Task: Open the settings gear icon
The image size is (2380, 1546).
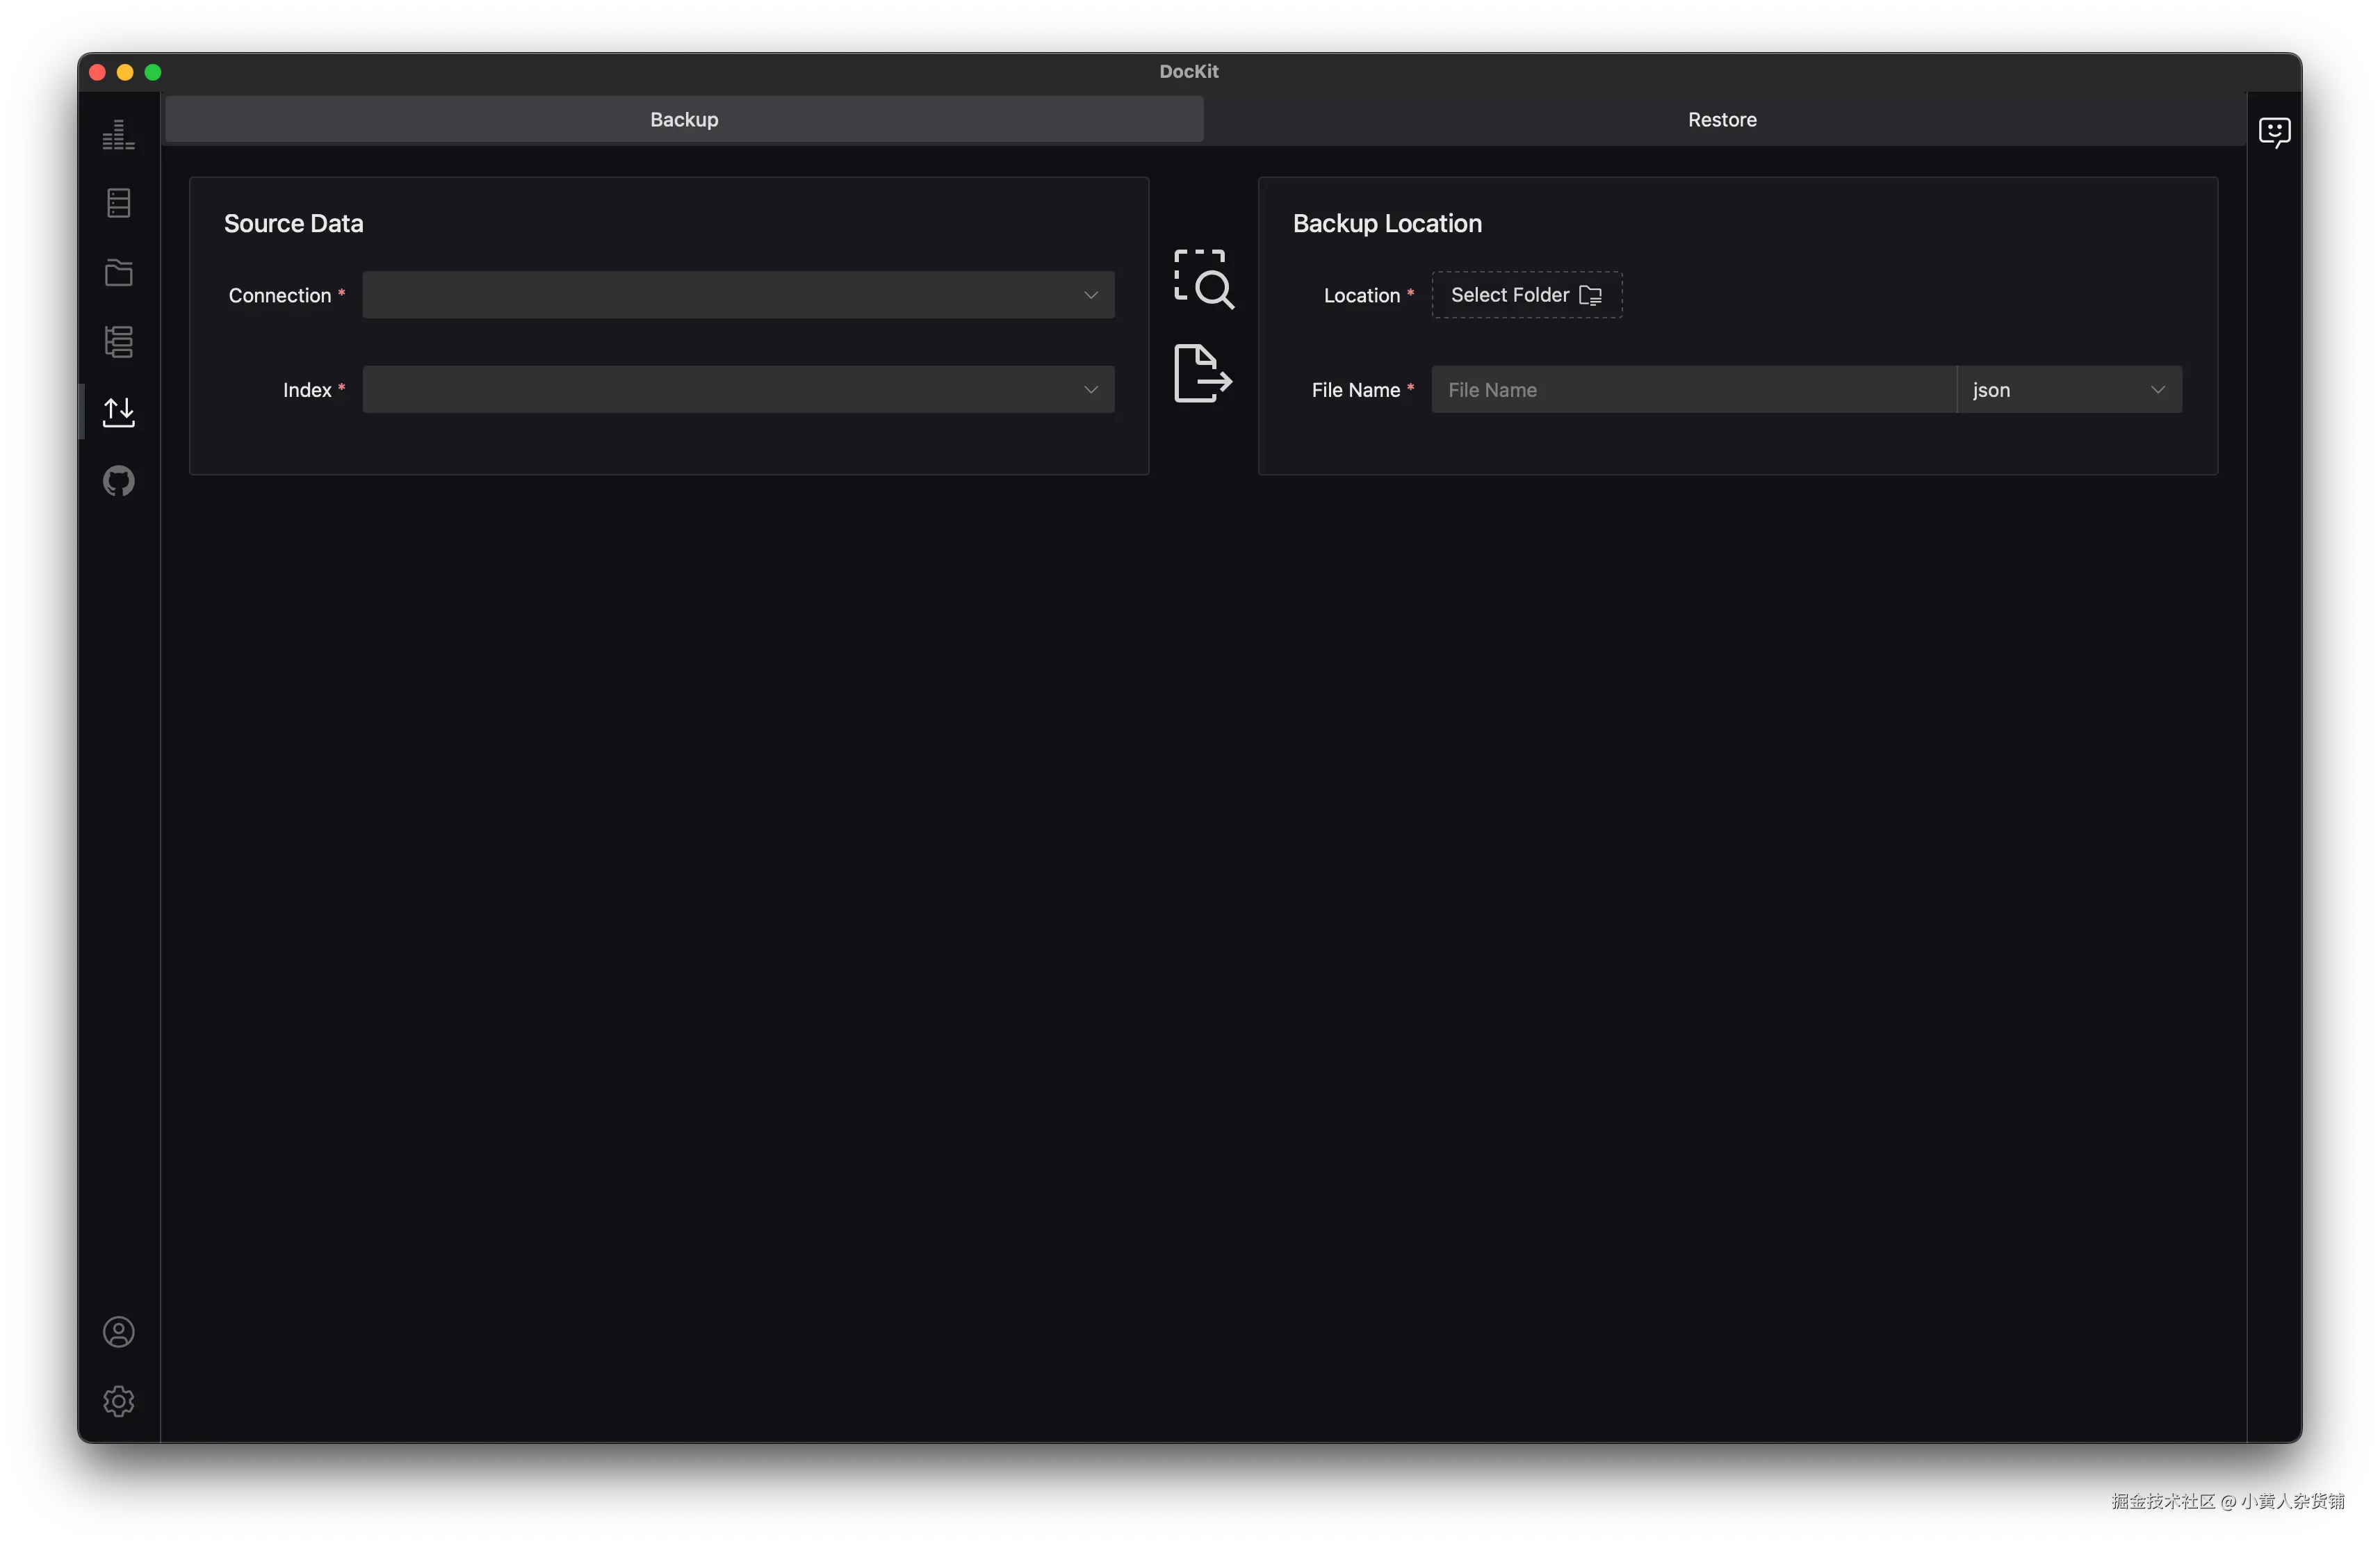Action: (118, 1401)
